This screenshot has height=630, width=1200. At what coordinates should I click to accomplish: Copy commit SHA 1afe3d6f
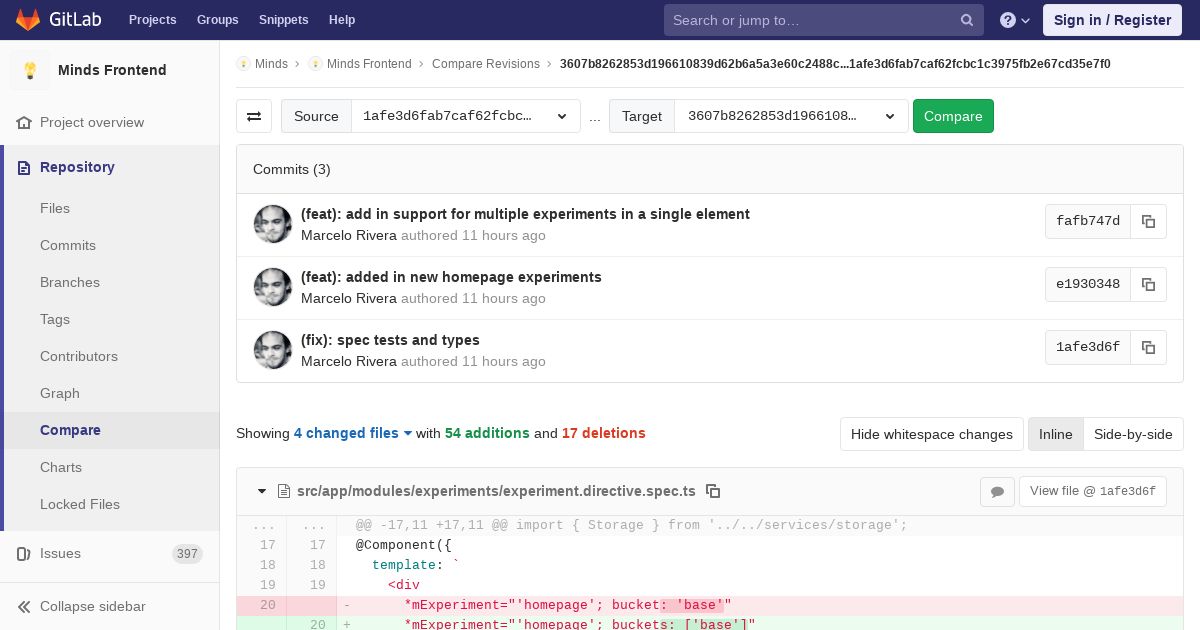click(x=1148, y=347)
